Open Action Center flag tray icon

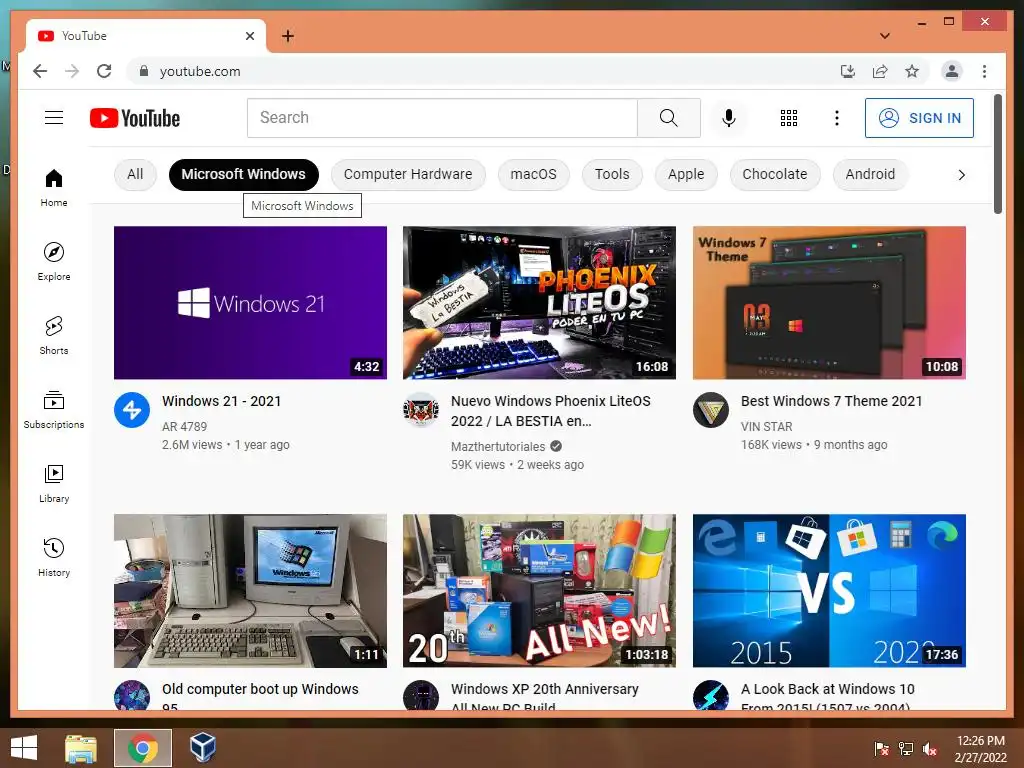(x=882, y=749)
